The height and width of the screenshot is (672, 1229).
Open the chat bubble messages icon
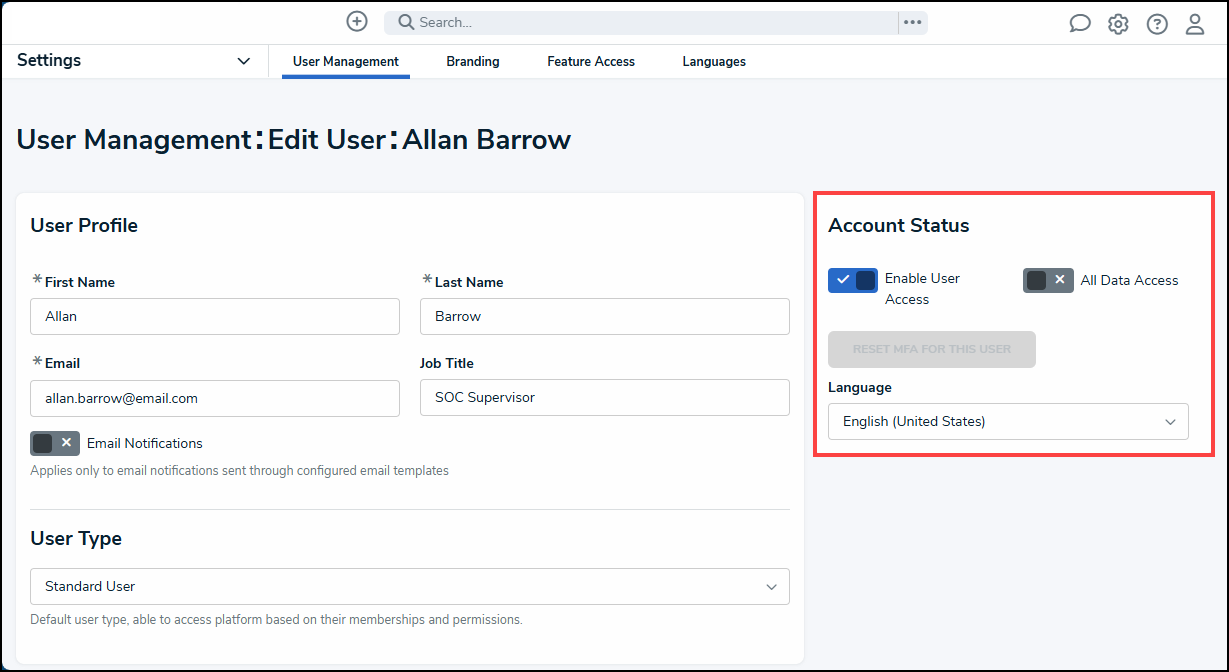[1080, 24]
